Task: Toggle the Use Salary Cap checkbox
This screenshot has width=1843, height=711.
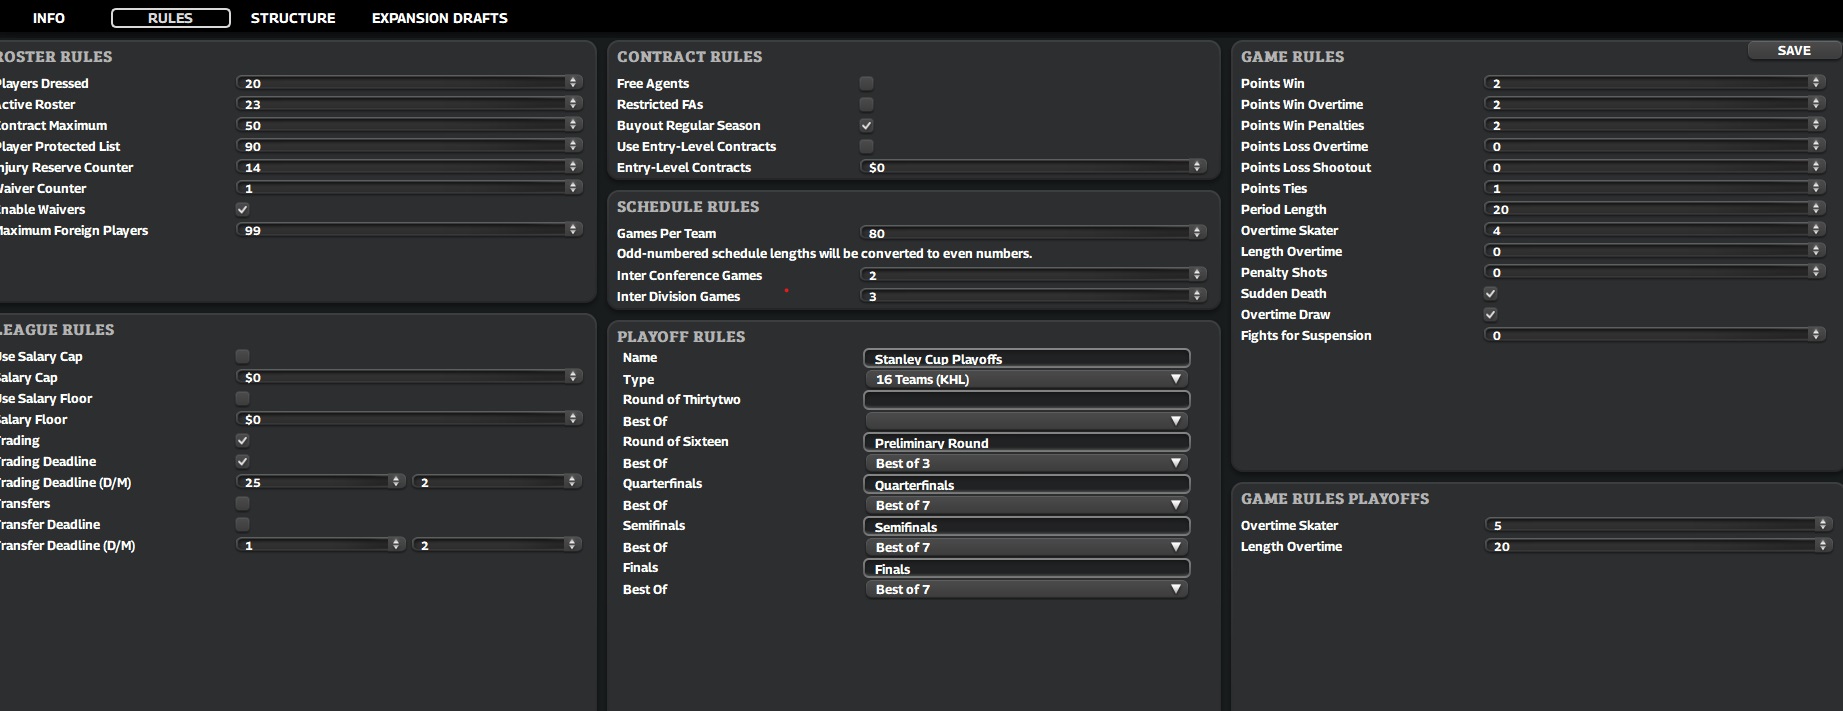Action: (x=242, y=356)
